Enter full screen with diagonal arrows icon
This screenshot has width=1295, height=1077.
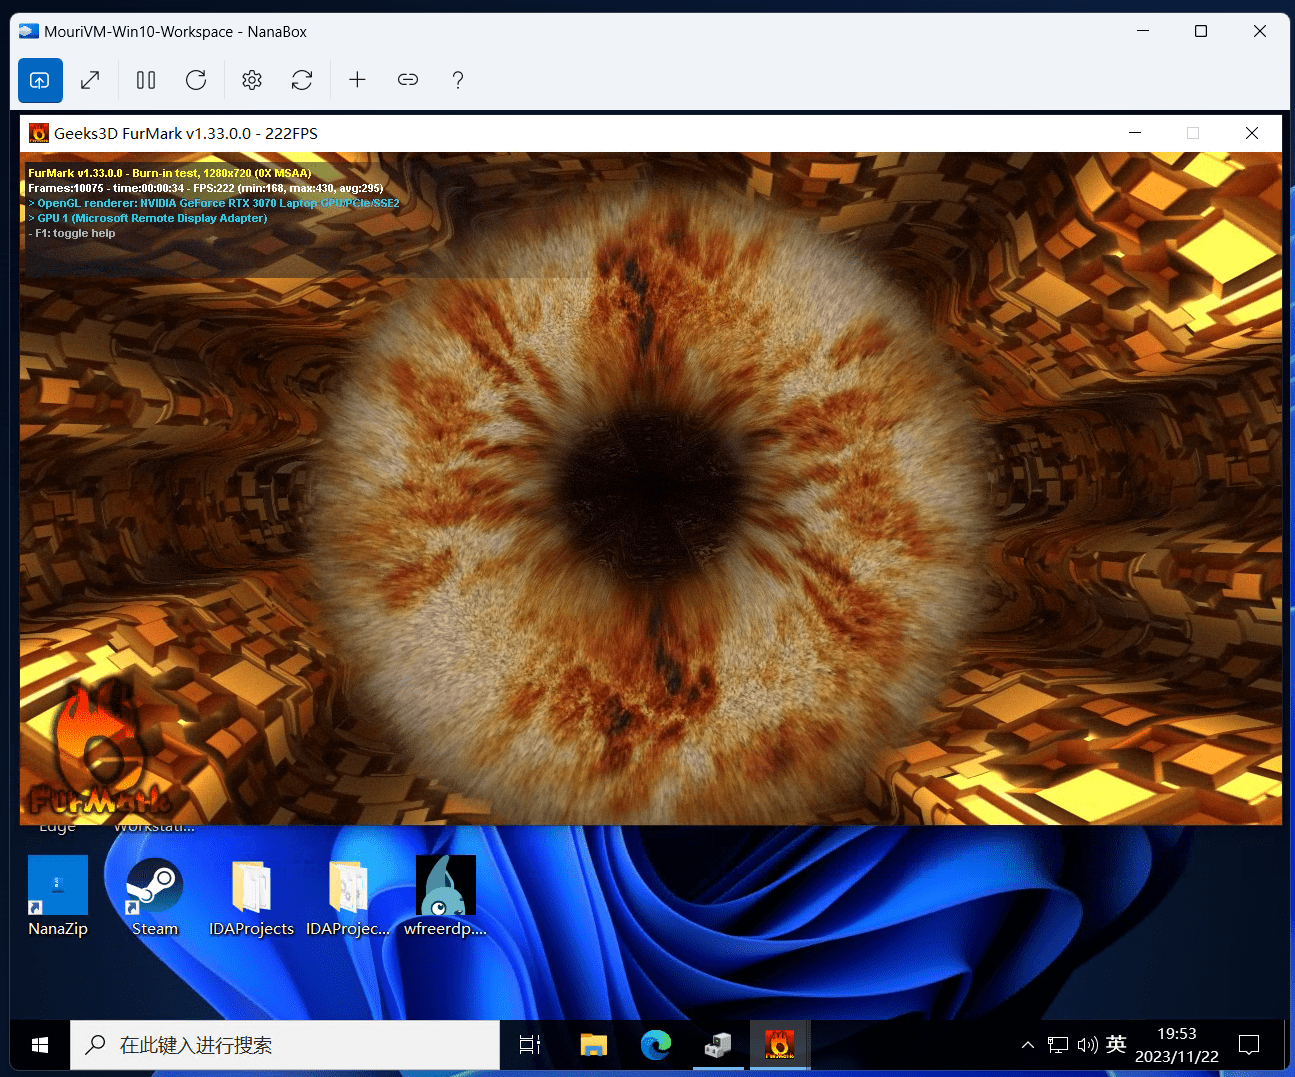tap(90, 80)
